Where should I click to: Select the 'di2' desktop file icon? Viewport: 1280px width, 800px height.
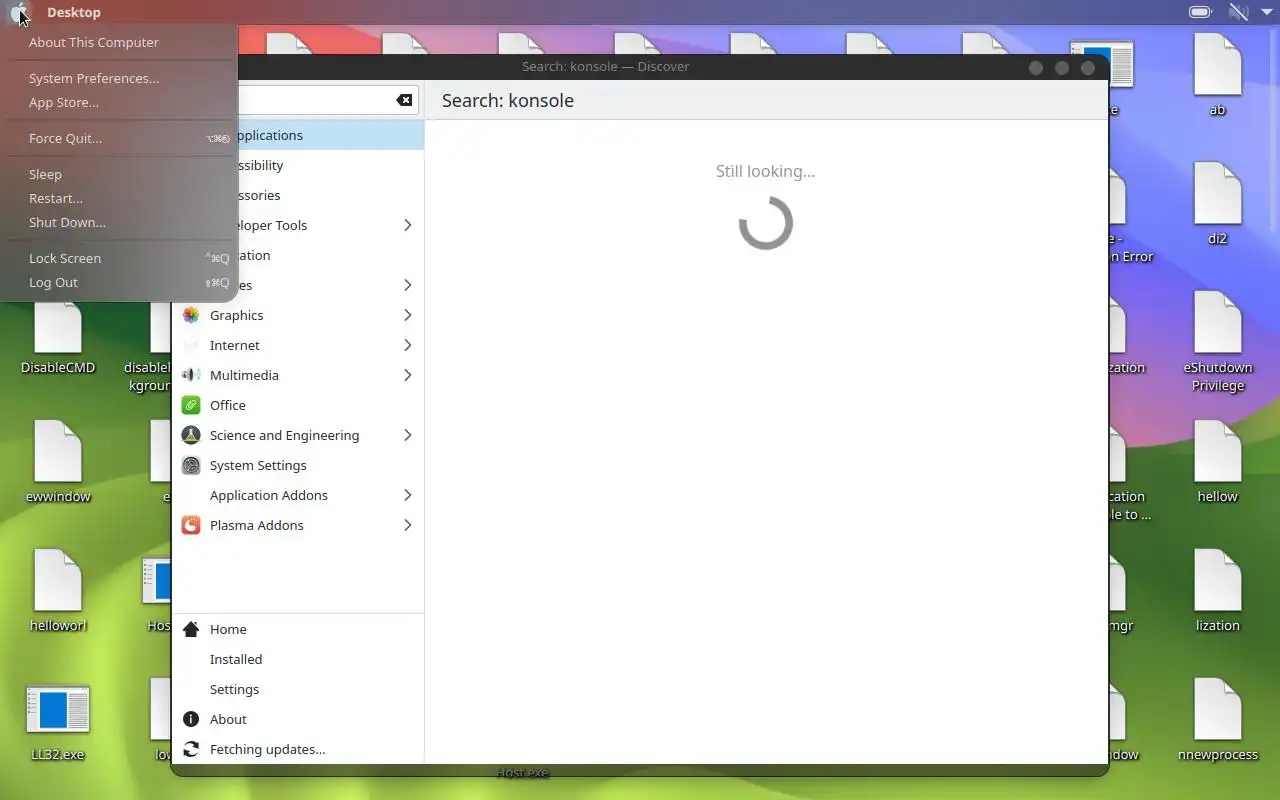1218,194
